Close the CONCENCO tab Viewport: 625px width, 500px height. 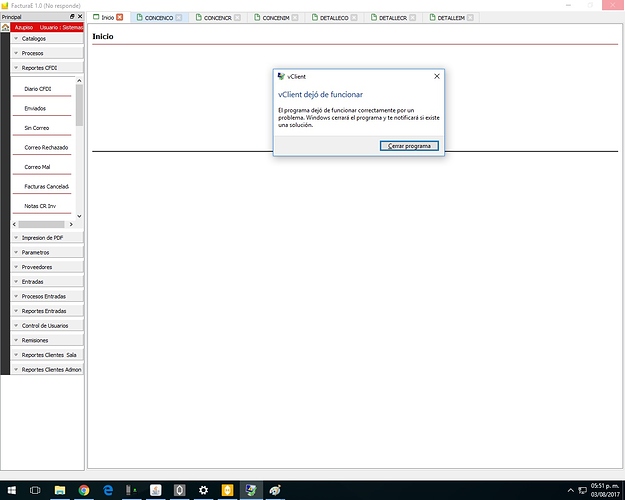pos(179,18)
